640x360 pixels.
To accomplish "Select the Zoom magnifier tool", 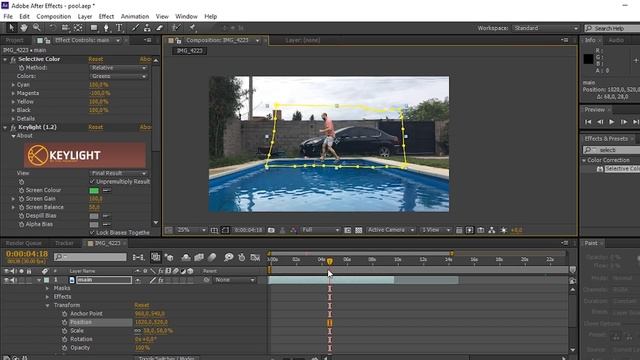I will pos(37,28).
